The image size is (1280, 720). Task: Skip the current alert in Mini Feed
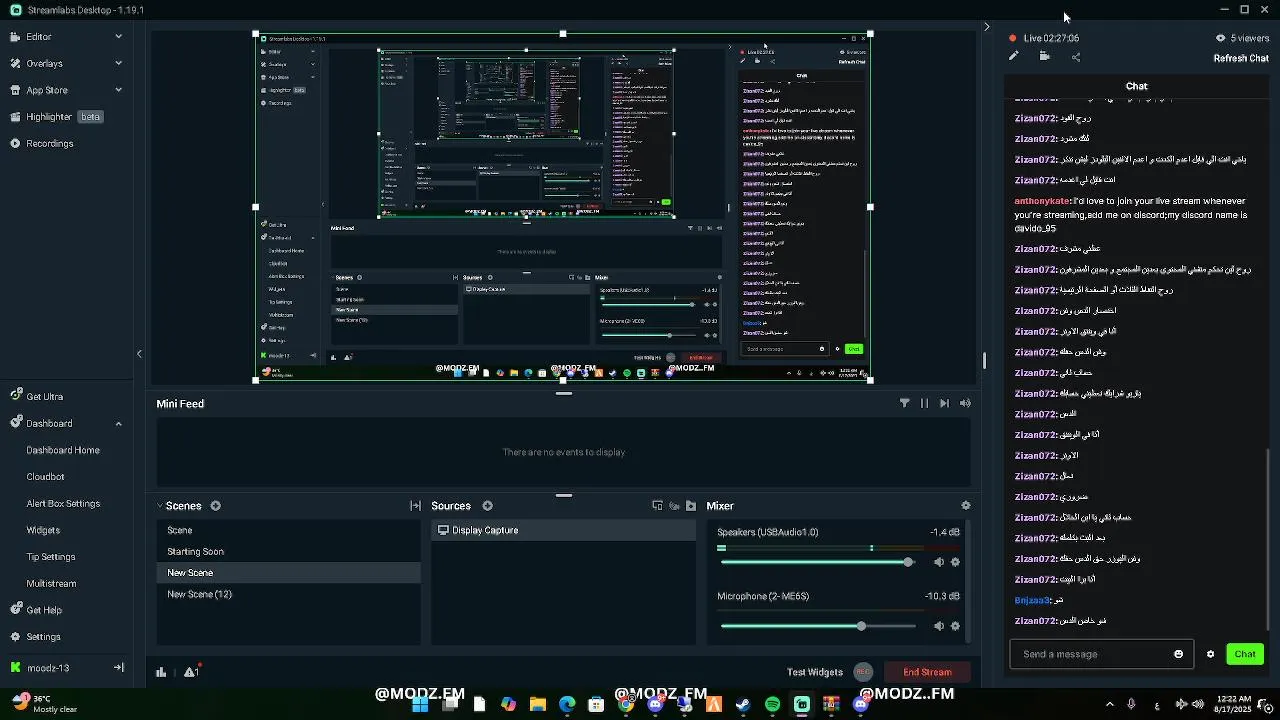[x=944, y=403]
